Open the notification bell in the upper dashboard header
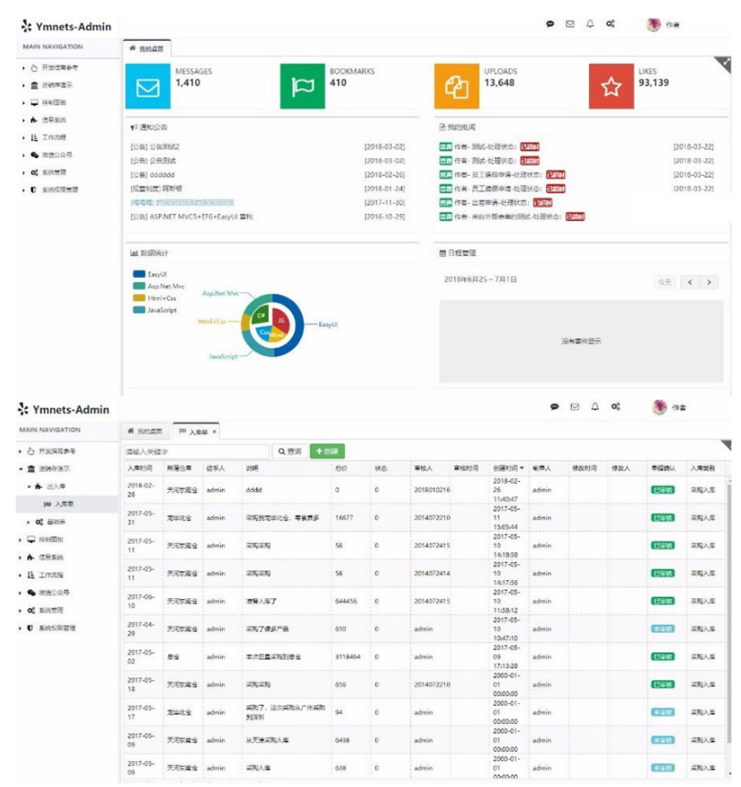This screenshot has height=787, width=741. click(590, 24)
